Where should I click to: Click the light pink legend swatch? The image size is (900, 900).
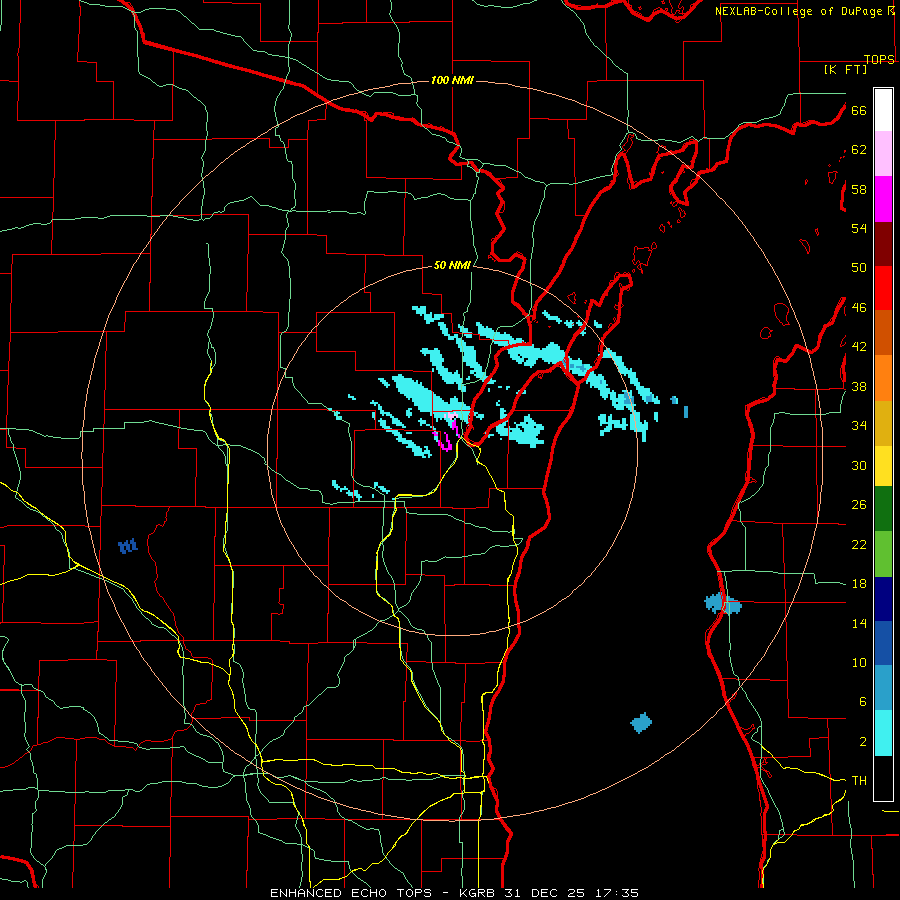883,153
